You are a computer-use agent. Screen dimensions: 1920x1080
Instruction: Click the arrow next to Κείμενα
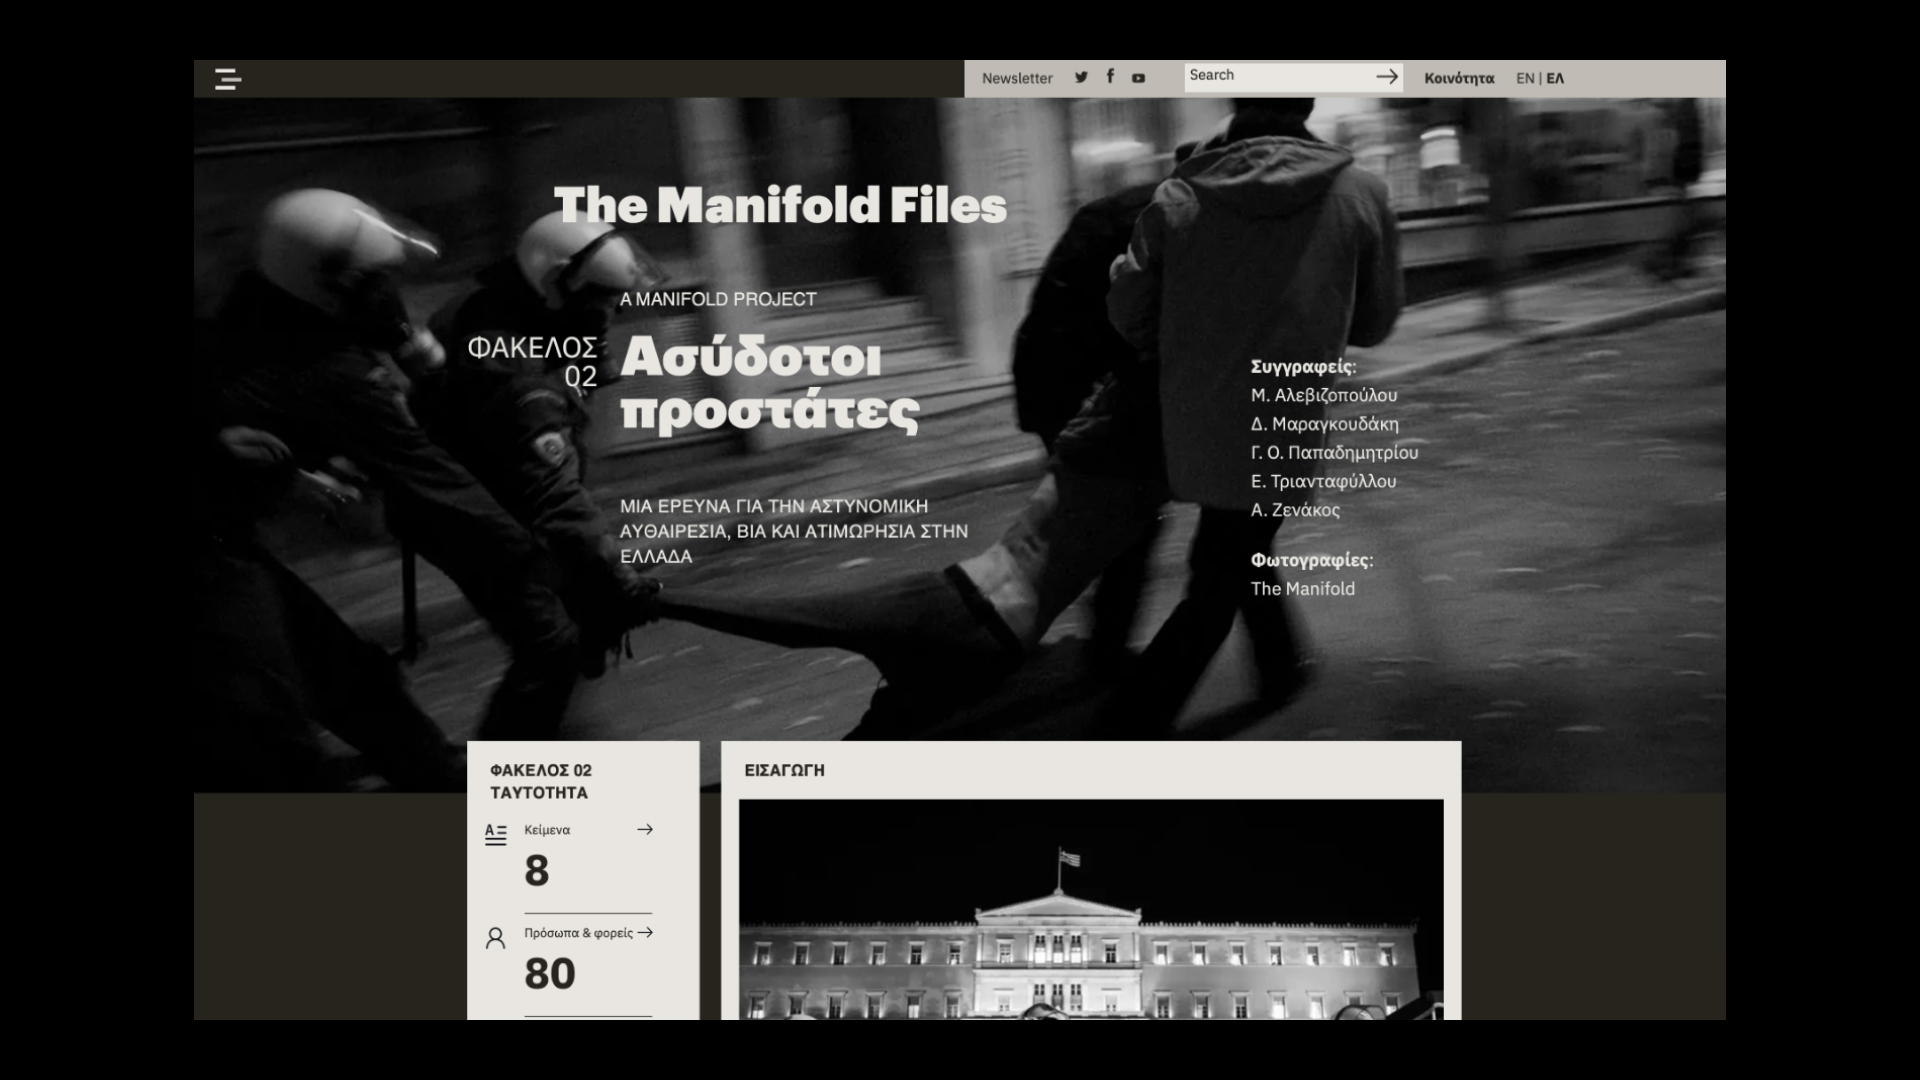[645, 829]
